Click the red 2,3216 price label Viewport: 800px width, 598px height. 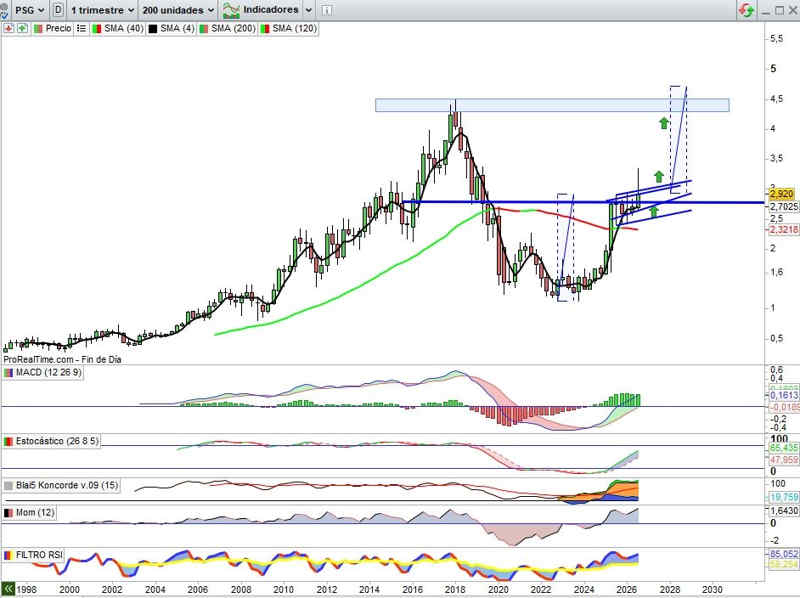(784, 230)
